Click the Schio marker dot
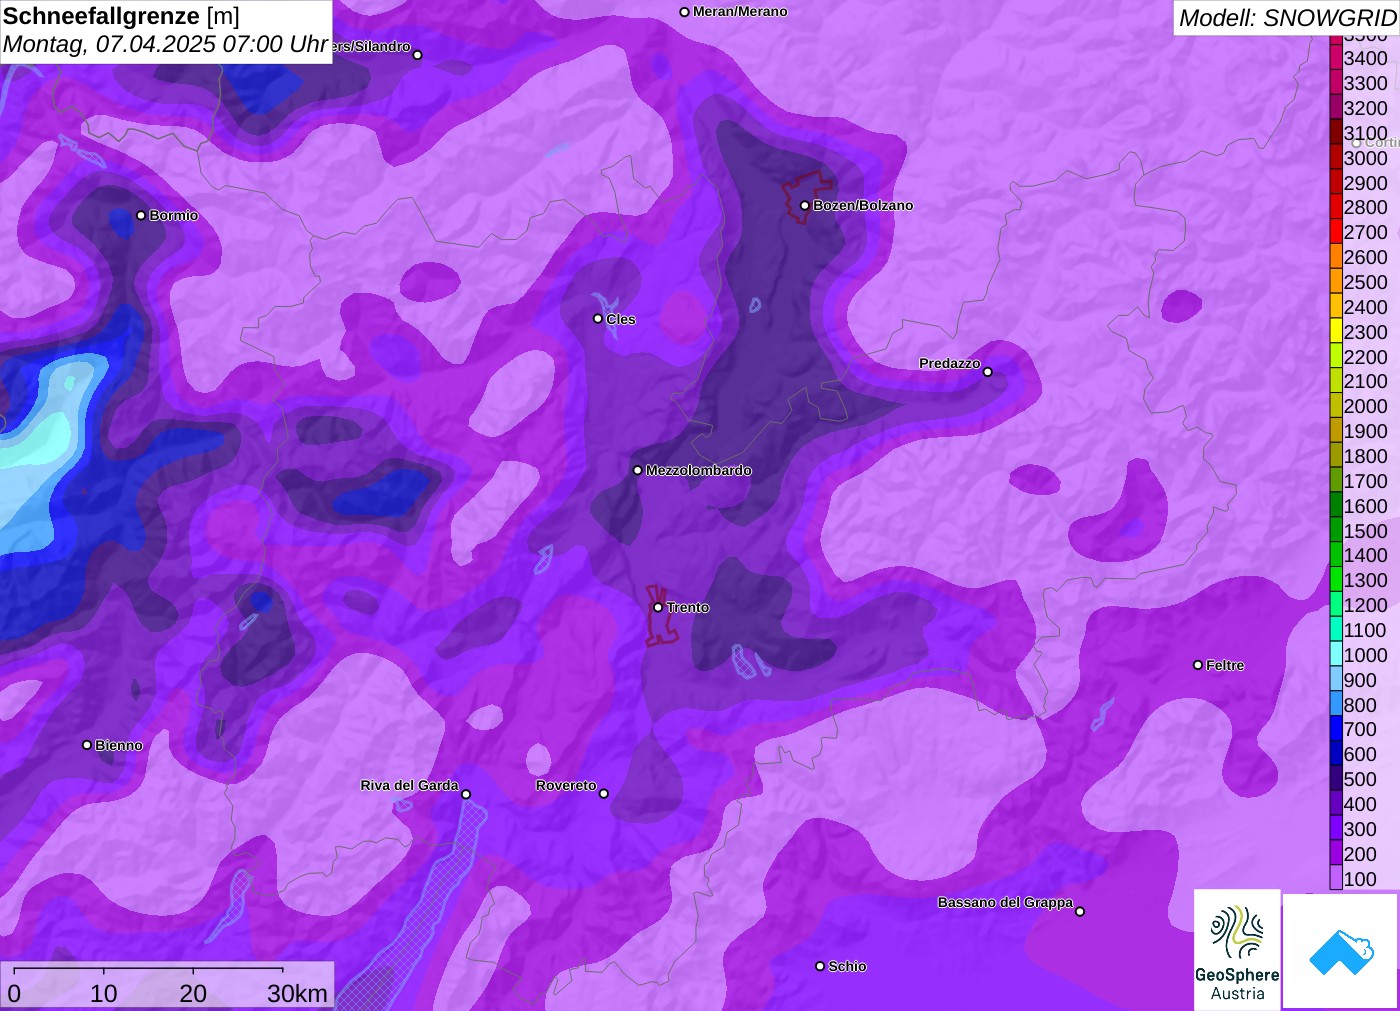 point(820,966)
